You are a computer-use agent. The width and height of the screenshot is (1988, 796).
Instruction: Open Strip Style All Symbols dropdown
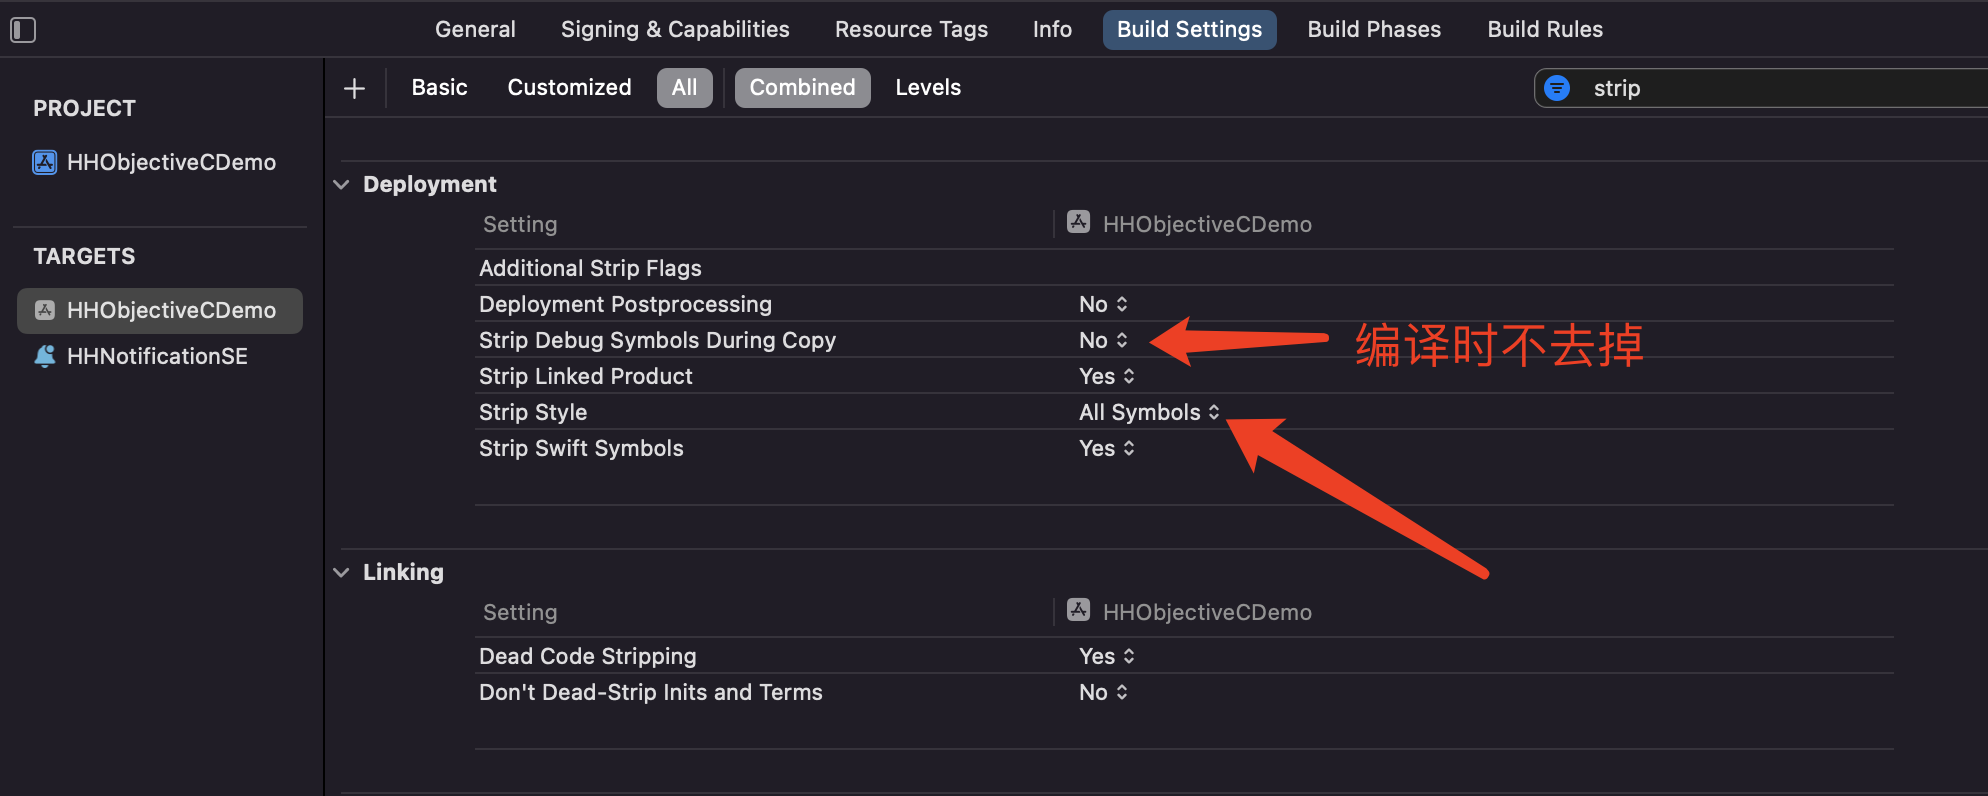1150,412
